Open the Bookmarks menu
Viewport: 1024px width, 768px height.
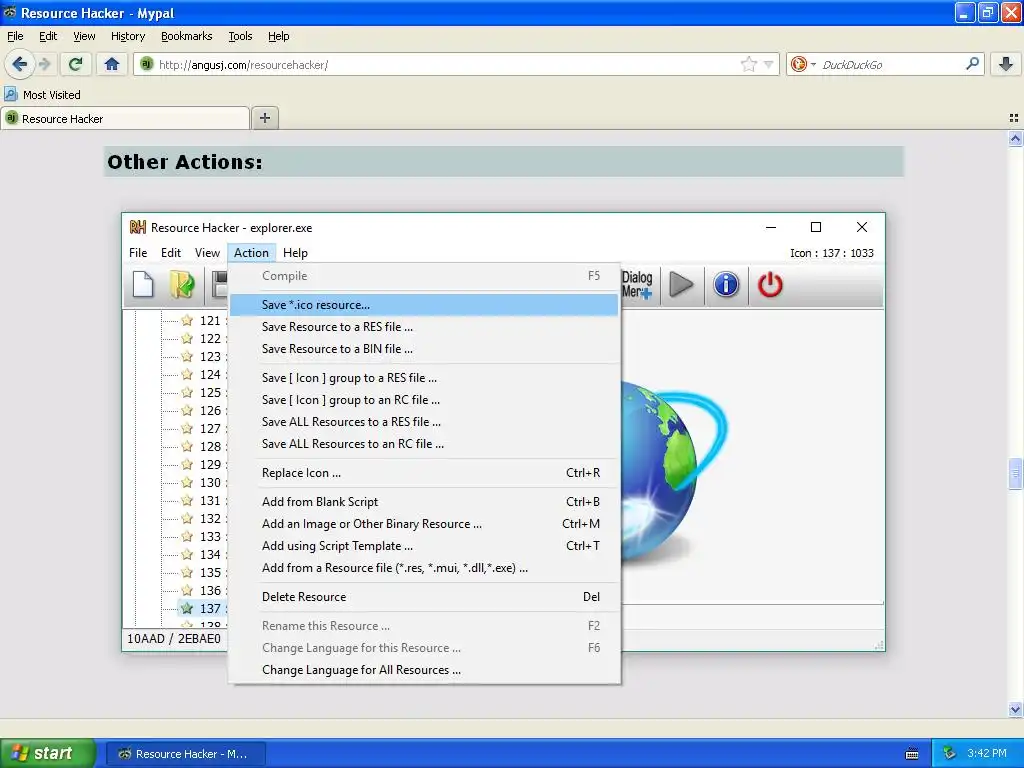click(x=186, y=36)
